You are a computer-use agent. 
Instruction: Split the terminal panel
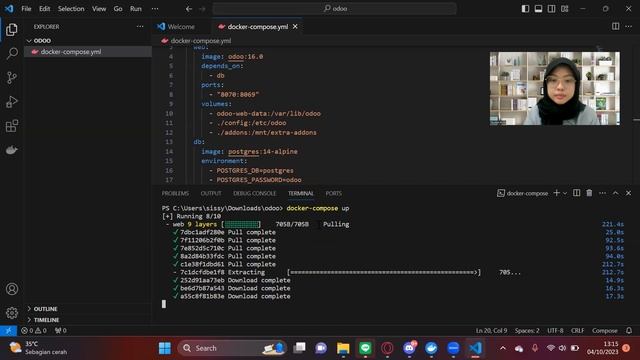click(576, 193)
